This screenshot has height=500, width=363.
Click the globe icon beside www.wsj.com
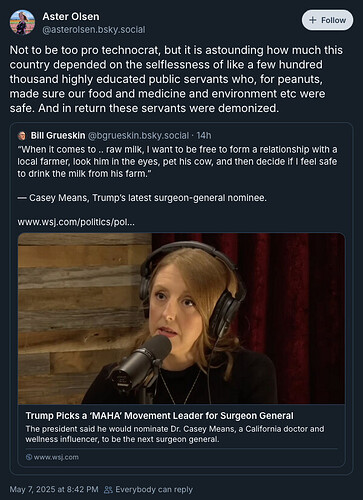point(29,457)
